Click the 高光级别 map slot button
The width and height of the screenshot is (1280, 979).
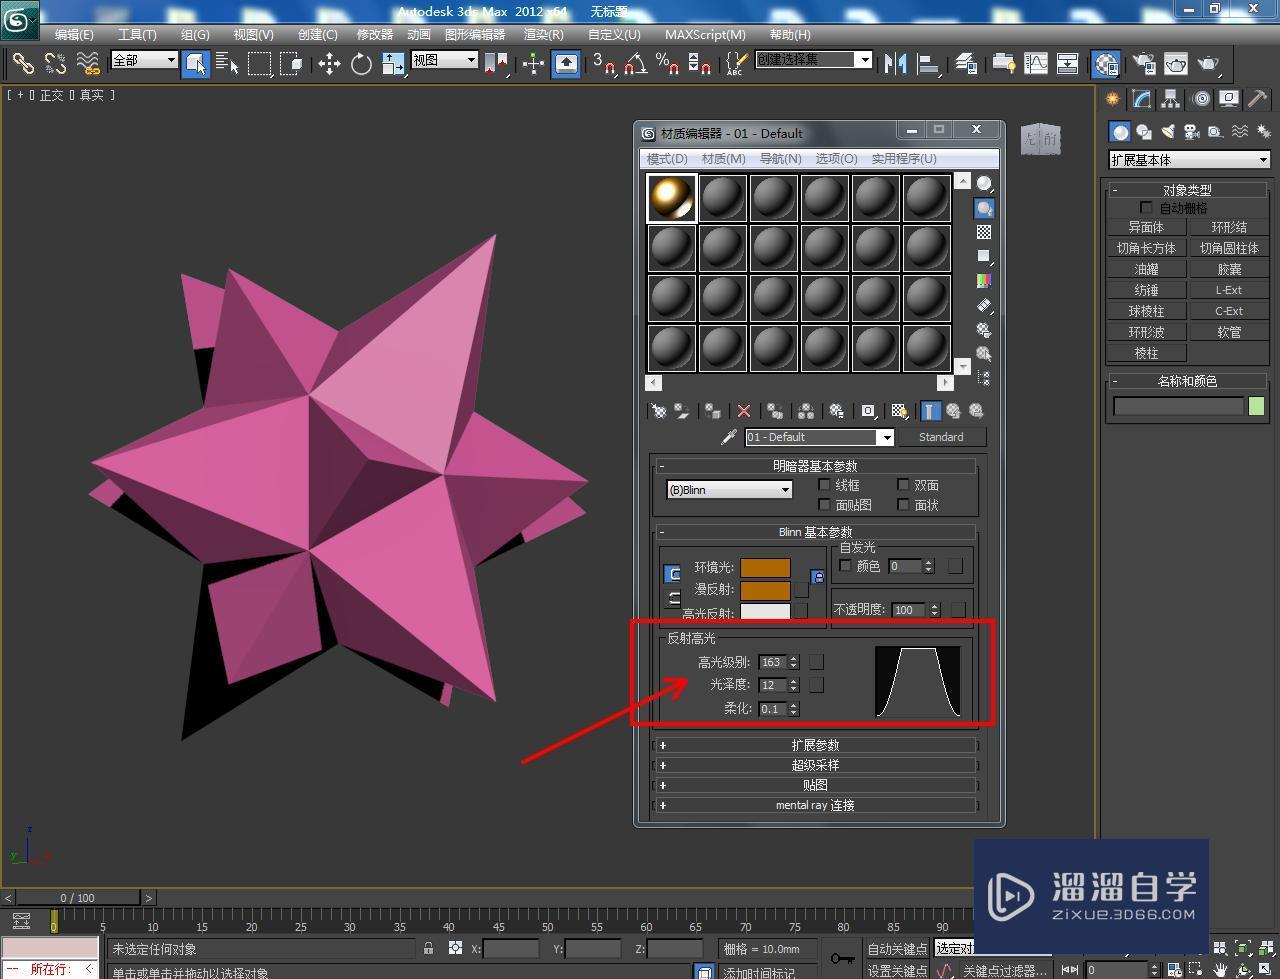816,662
